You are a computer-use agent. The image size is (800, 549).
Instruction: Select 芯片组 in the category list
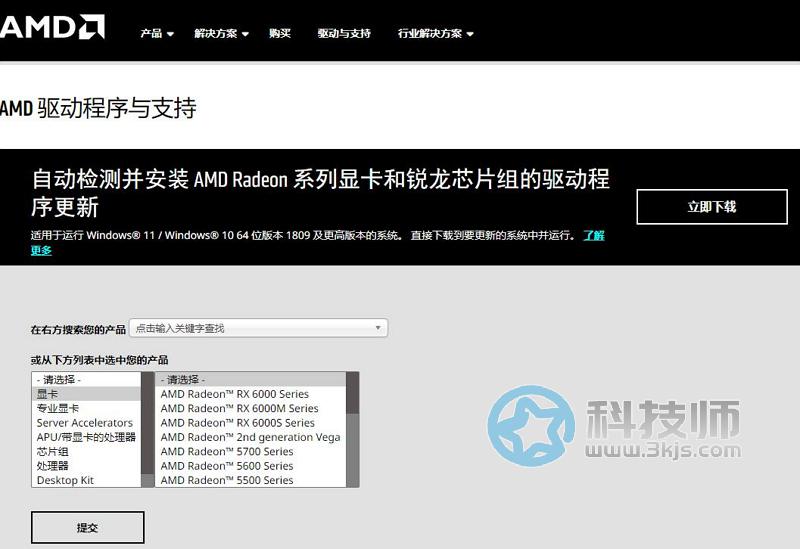(x=86, y=451)
